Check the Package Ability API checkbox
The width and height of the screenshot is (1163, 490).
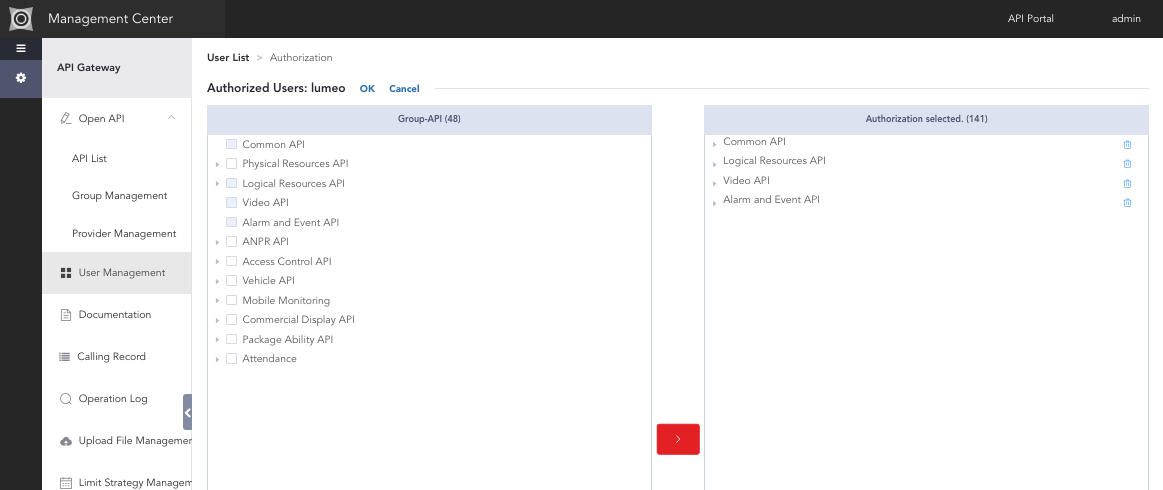231,340
